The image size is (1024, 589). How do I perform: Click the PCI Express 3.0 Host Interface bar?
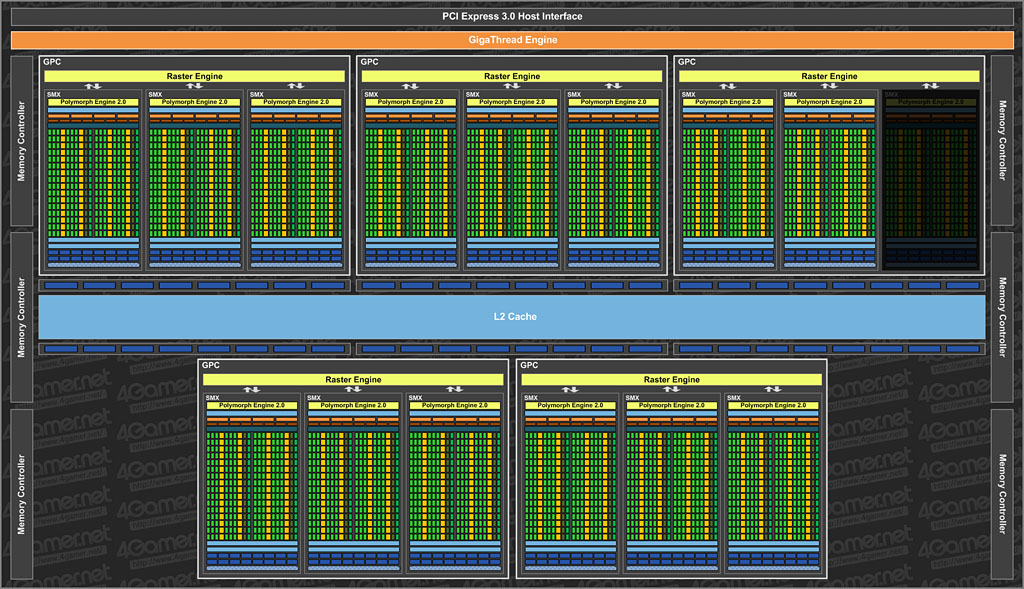(512, 16)
